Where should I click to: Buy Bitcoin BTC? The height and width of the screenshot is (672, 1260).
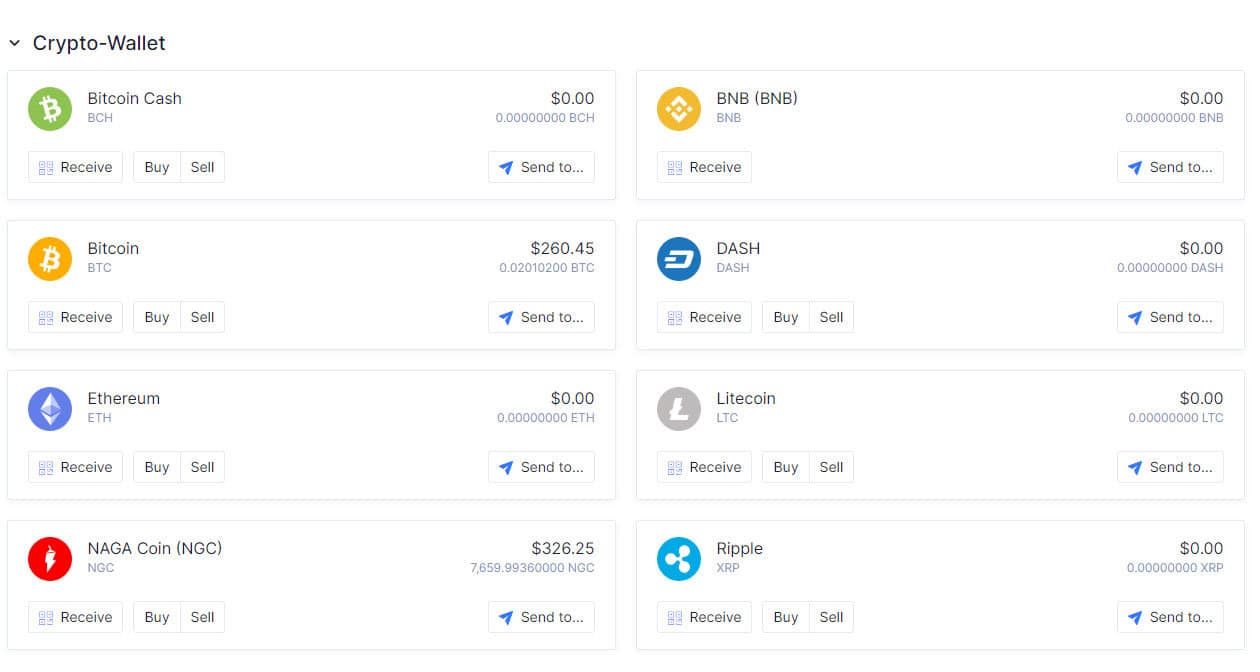pyautogui.click(x=157, y=317)
